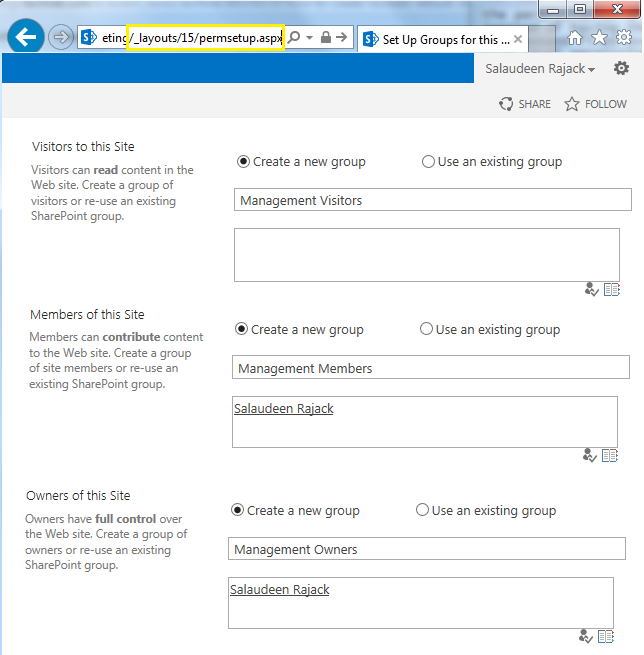Click the browser back arrow button

click(26, 37)
